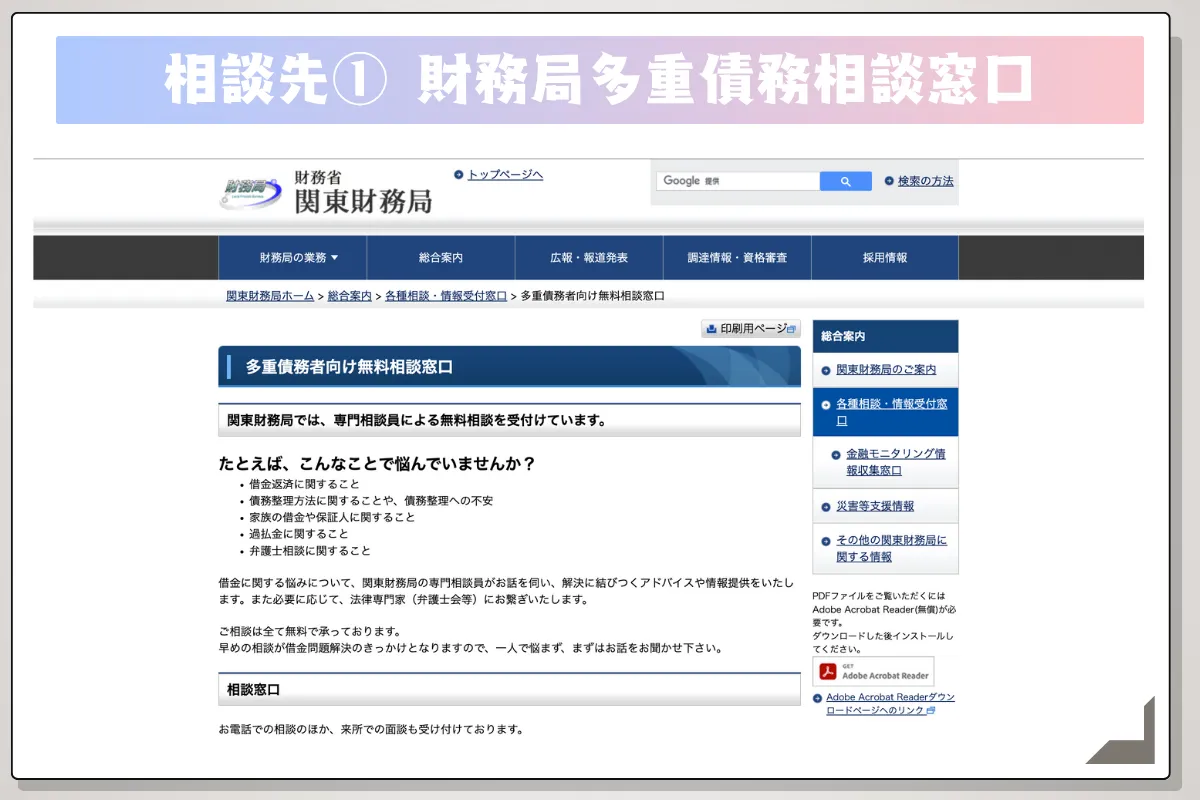Open the 採用情報 navigation menu

[x=885, y=257]
